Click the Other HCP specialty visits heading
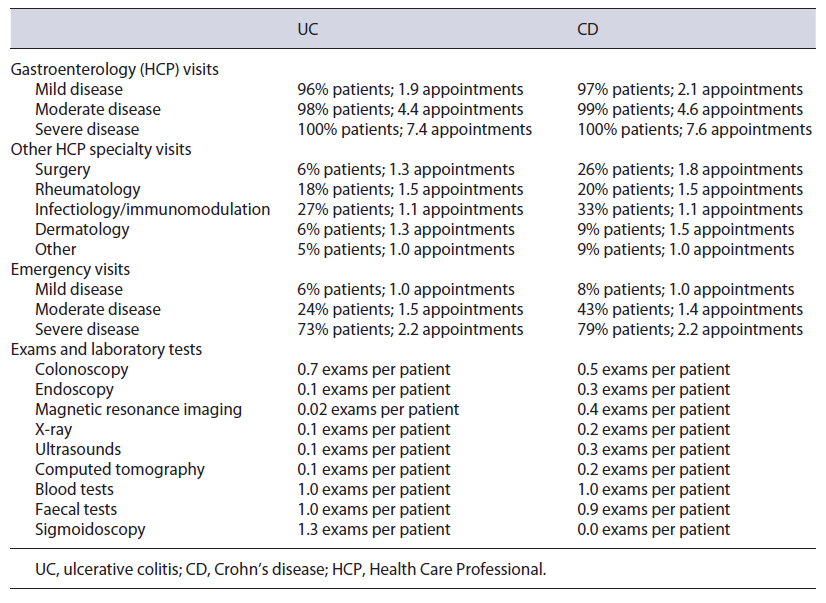This screenshot has width=826, height=603. 100,150
